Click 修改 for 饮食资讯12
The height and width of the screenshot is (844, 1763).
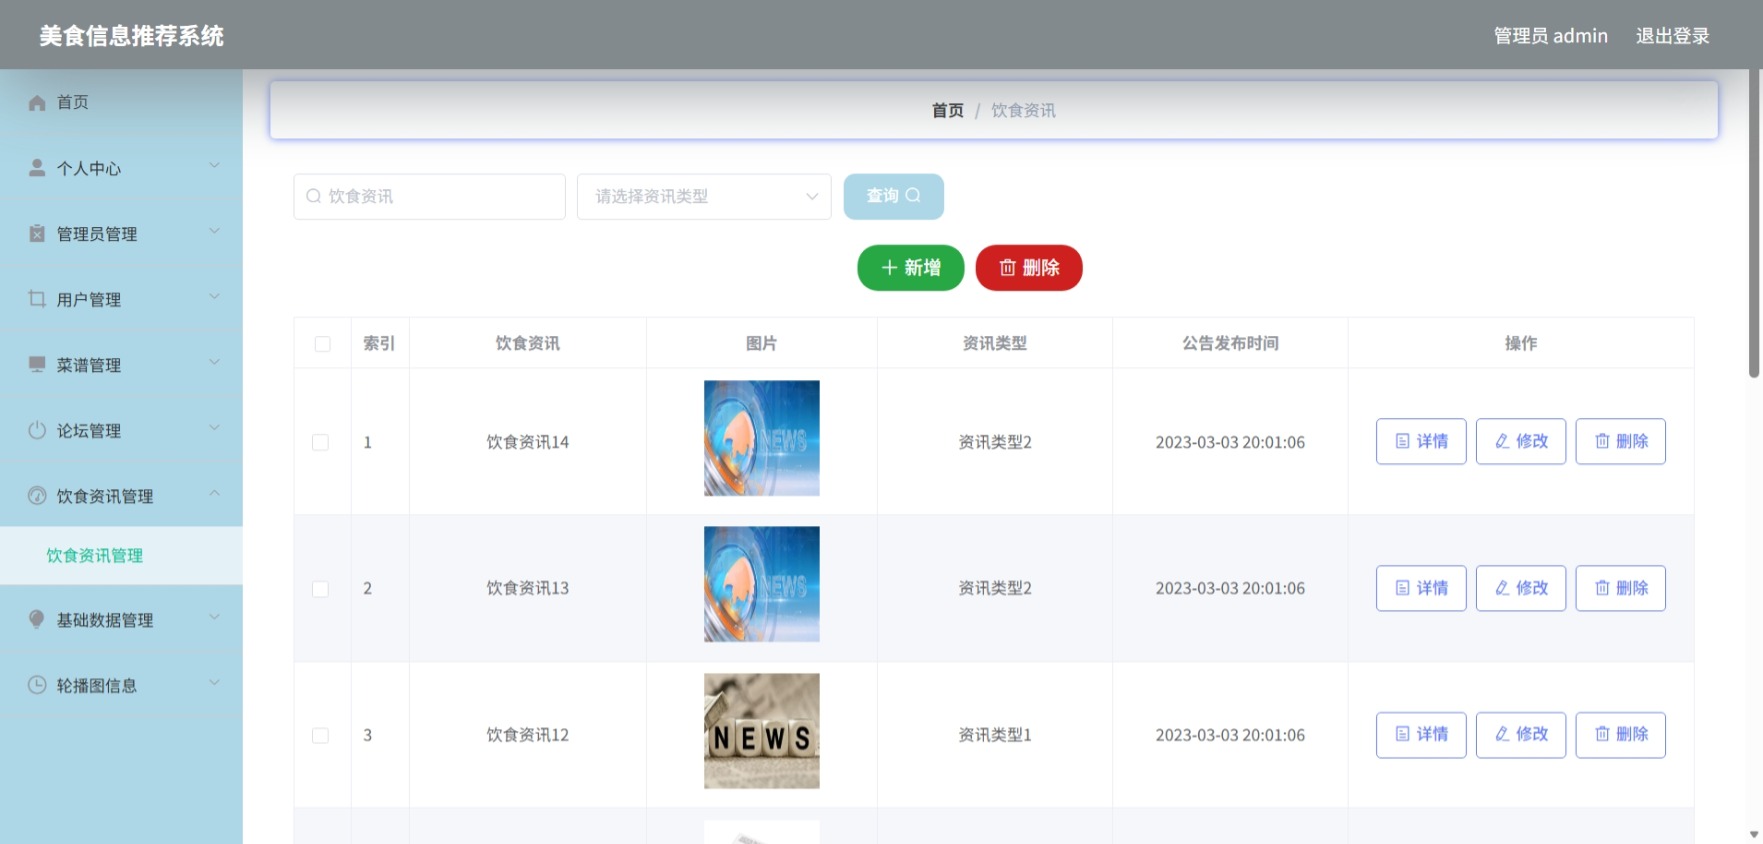(x=1521, y=734)
